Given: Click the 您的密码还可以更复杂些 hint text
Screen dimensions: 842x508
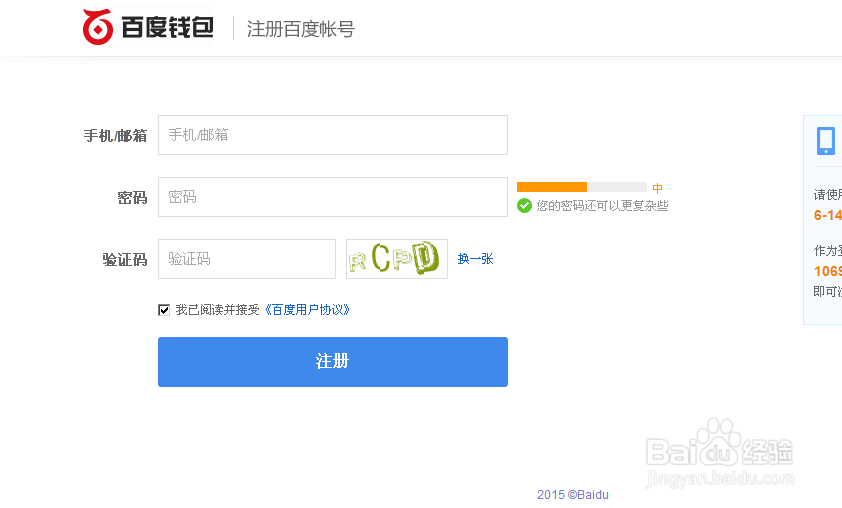Looking at the screenshot, I should tap(602, 206).
